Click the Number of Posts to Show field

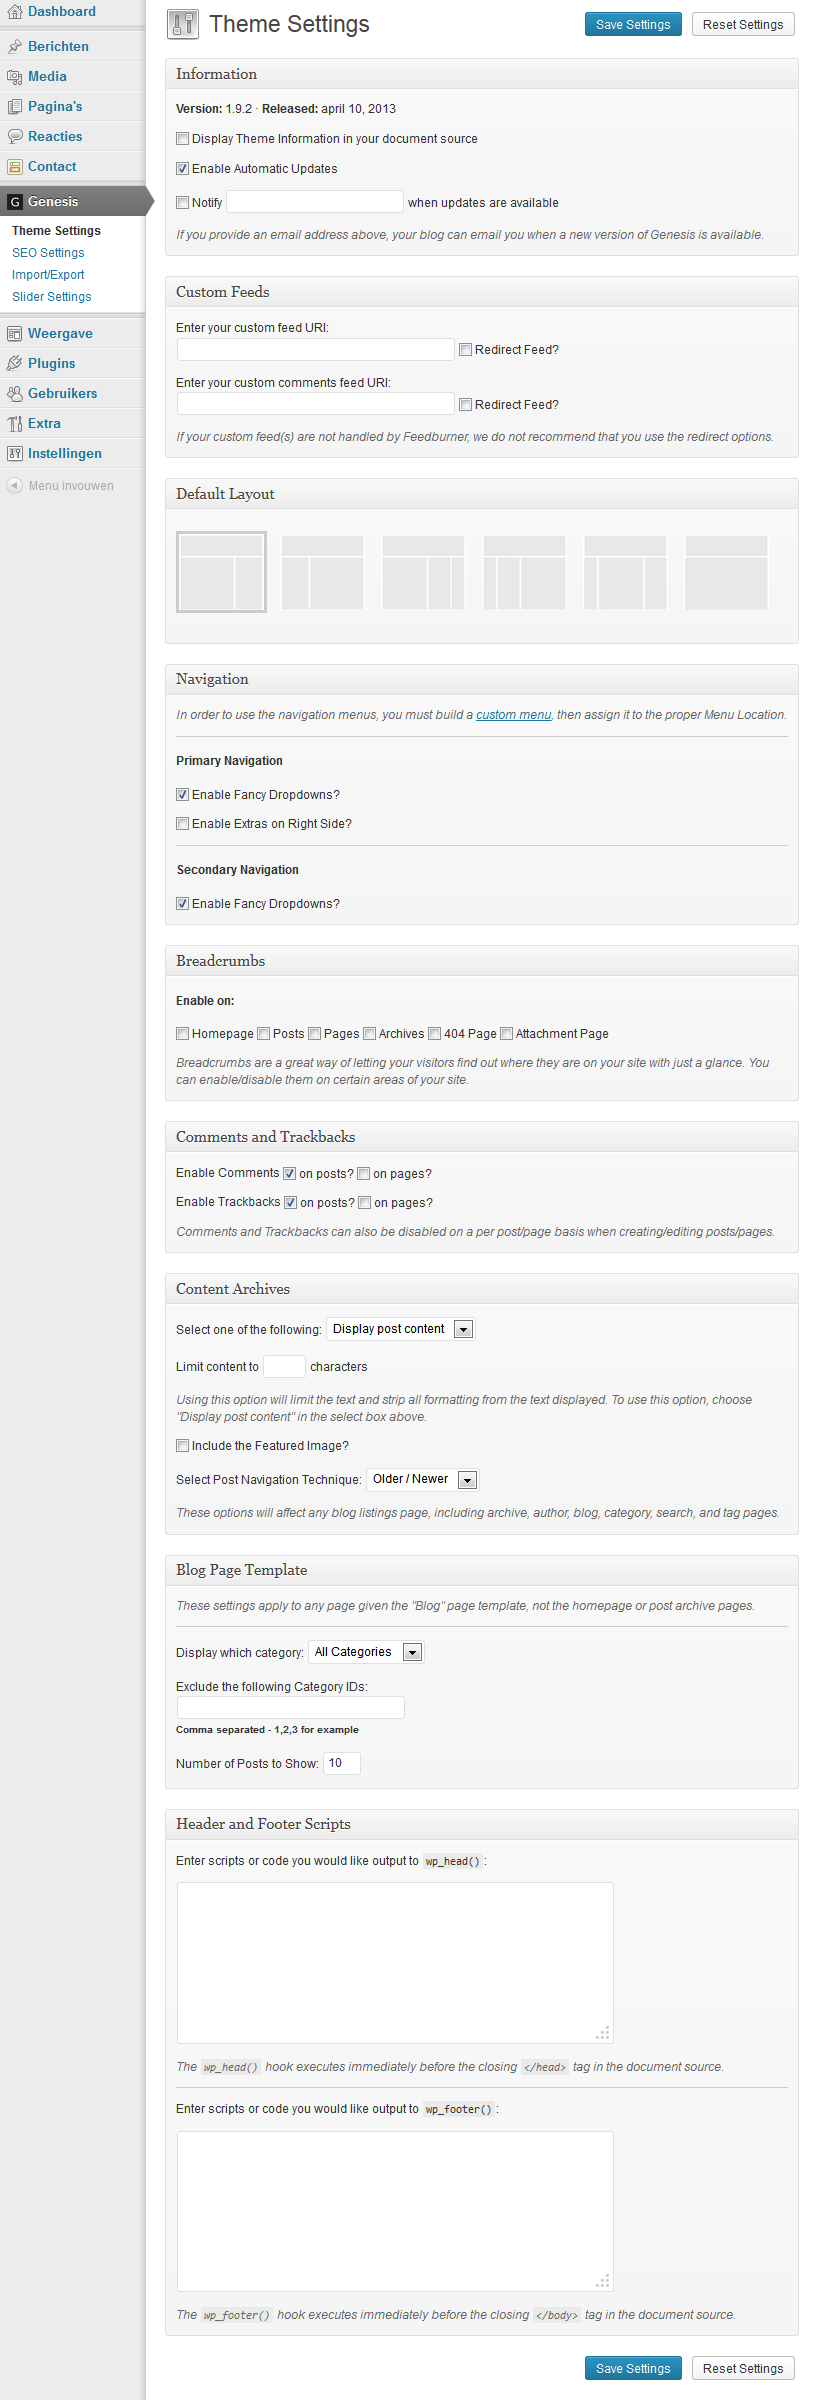341,1763
